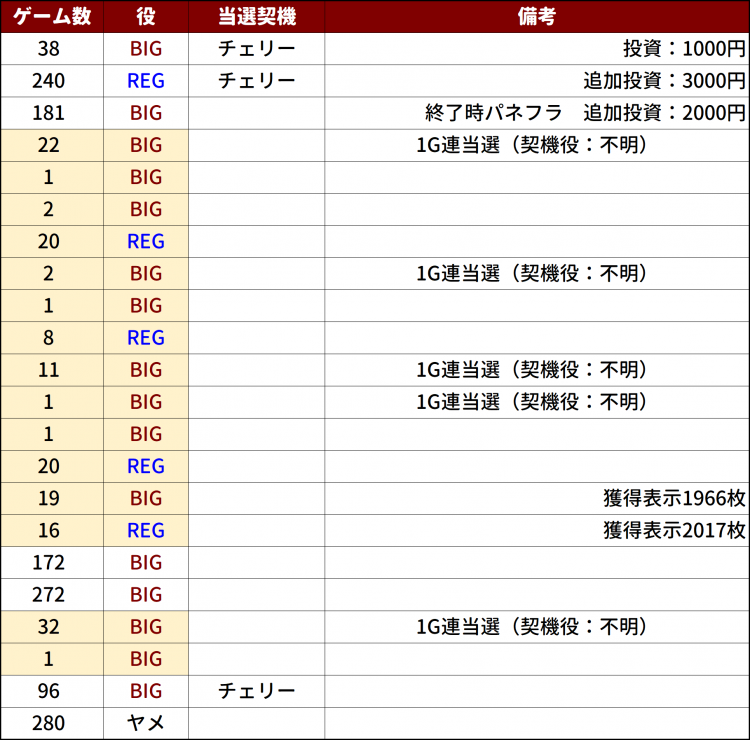Click チェリー in the 96-game row
Screen dimensions: 750x740
tap(256, 691)
